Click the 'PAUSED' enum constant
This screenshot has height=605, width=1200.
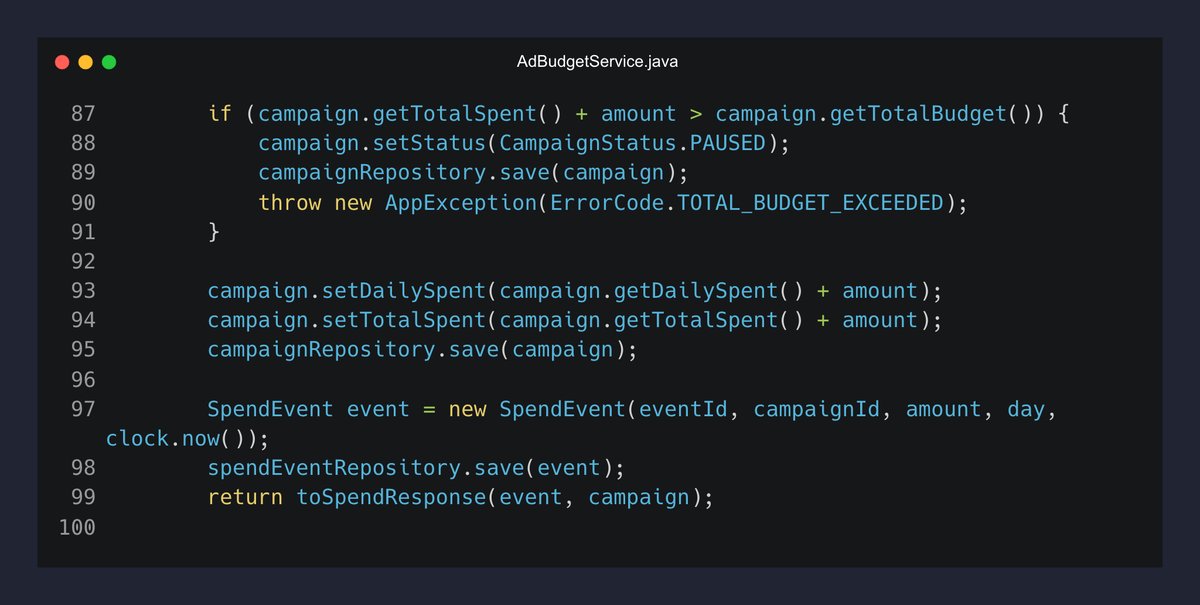[728, 143]
